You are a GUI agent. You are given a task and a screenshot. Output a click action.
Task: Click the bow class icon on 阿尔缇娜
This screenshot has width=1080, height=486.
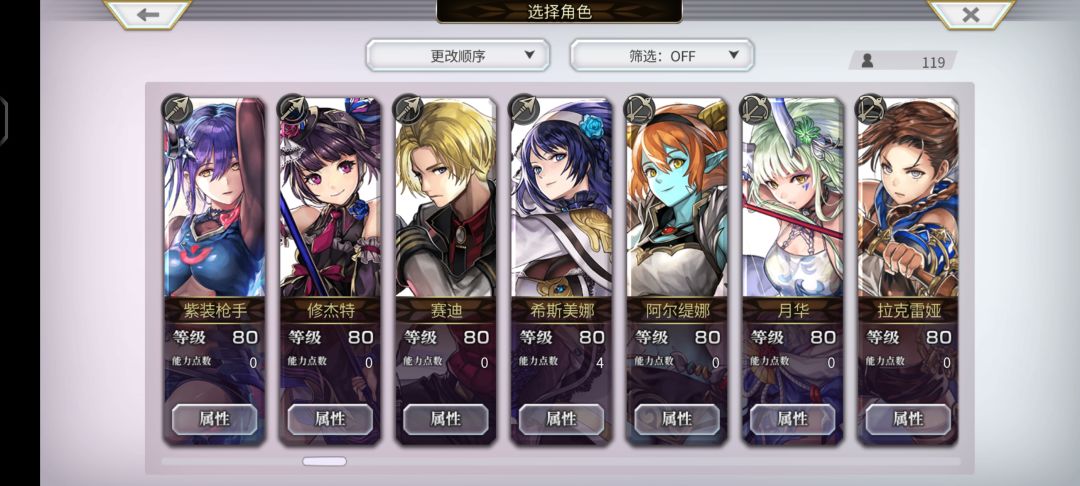pos(640,108)
